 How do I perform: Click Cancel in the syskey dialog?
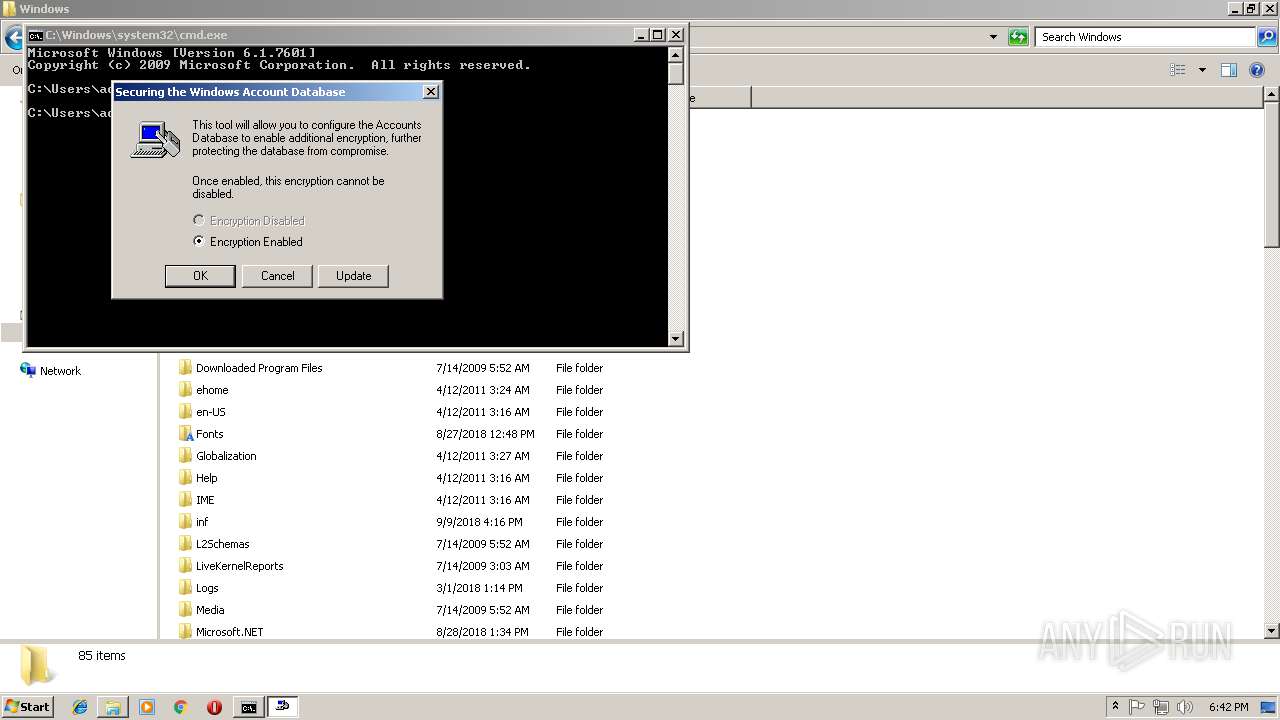tap(277, 276)
